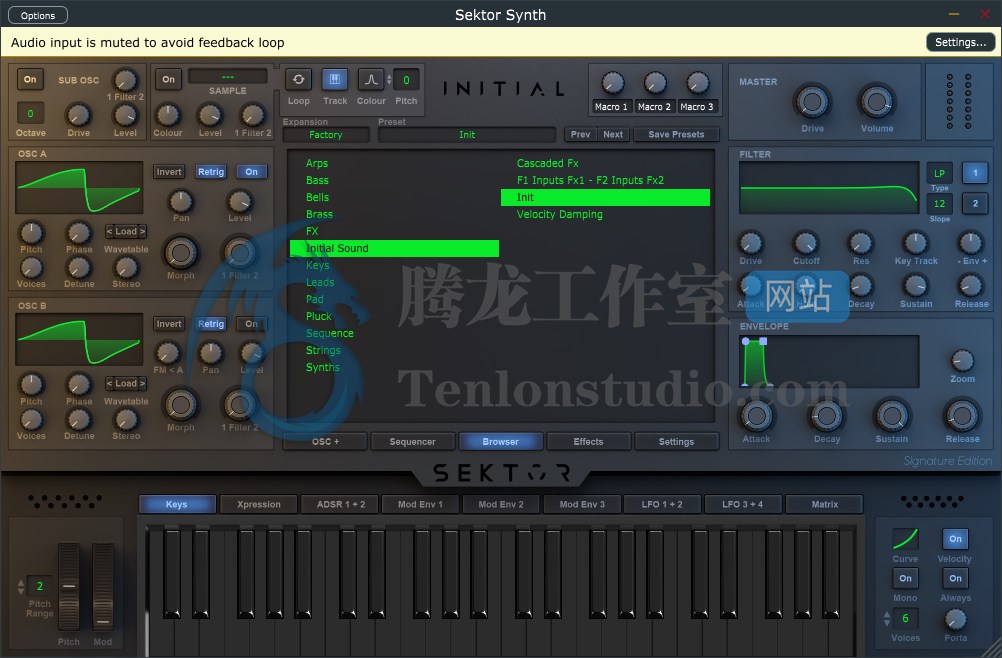Click the Pitch Range stepper arrows
The height and width of the screenshot is (658, 1002).
click(21, 586)
